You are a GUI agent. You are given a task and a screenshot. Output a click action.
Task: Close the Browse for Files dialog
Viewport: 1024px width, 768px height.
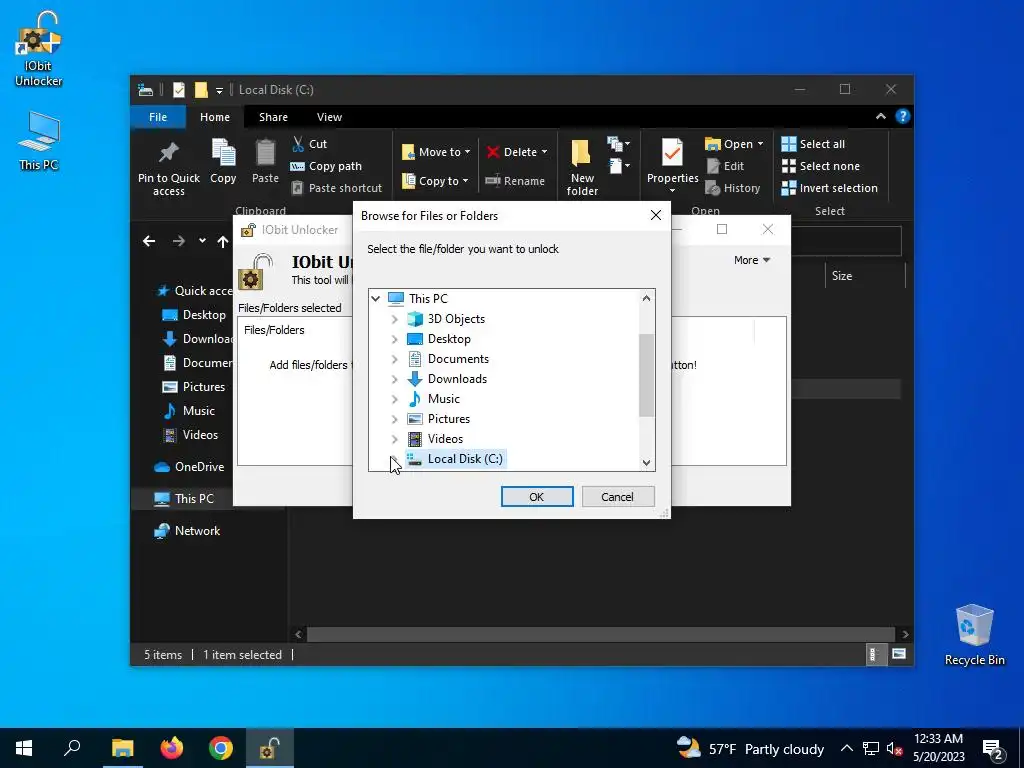(656, 216)
